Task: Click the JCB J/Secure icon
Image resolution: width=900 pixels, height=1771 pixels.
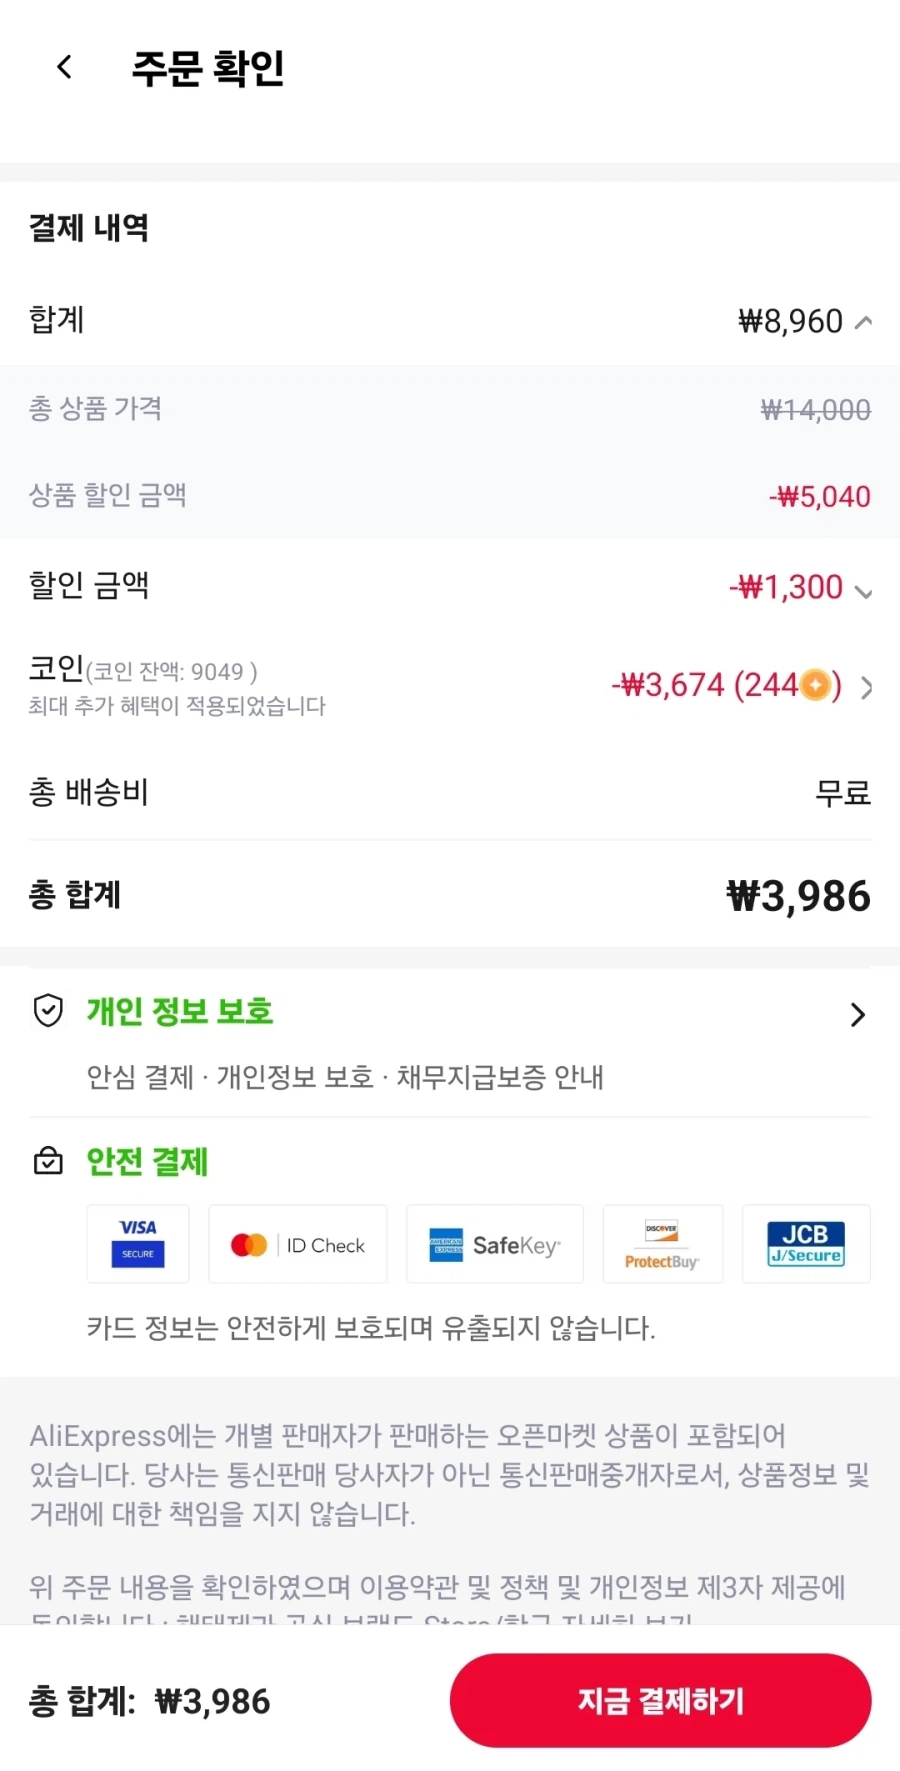Action: [x=806, y=1244]
